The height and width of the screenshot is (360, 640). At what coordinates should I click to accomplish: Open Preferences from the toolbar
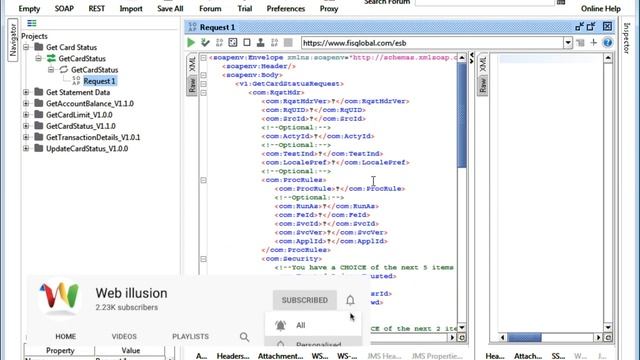tap(286, 9)
